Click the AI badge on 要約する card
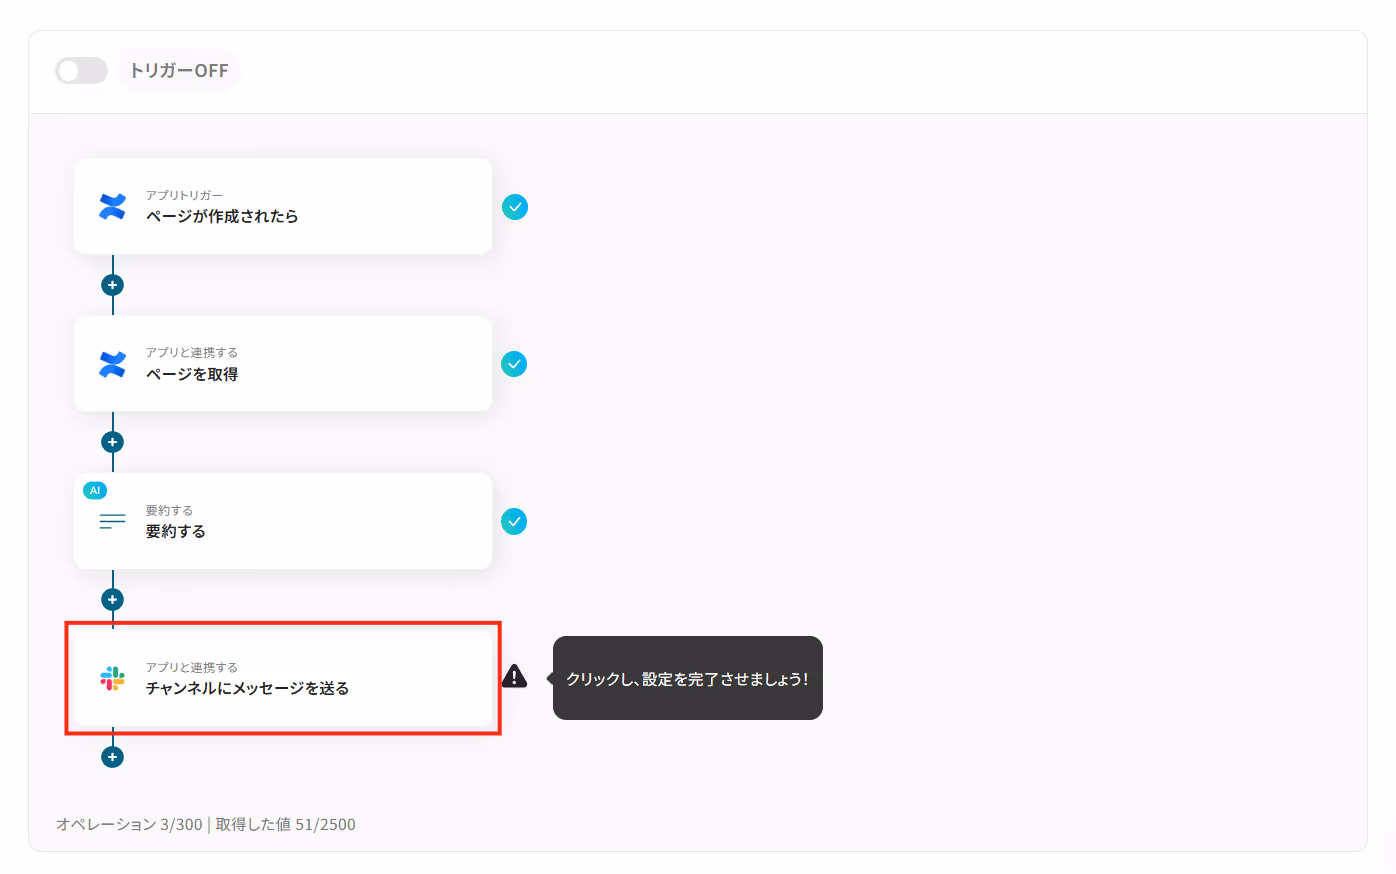This screenshot has height=874, width=1396. (x=95, y=490)
